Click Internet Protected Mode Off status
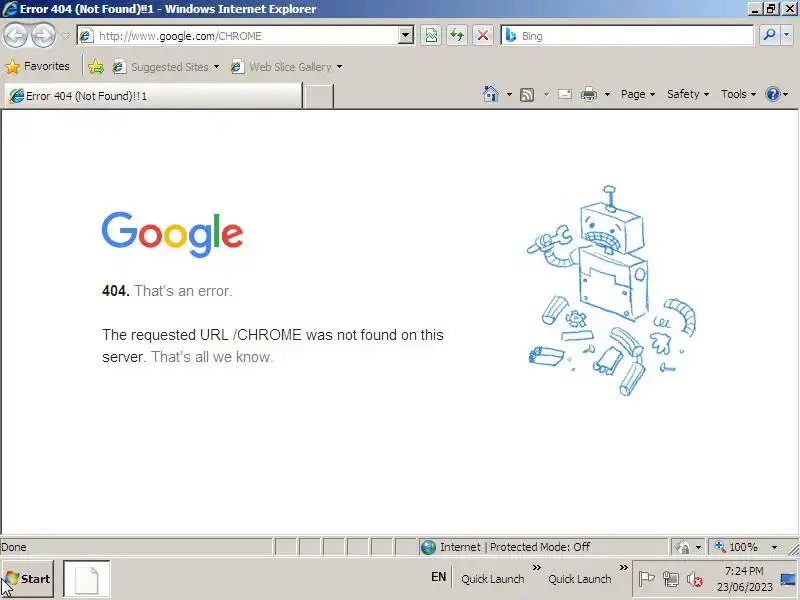Screen dimensions: 800x600 click(515, 547)
